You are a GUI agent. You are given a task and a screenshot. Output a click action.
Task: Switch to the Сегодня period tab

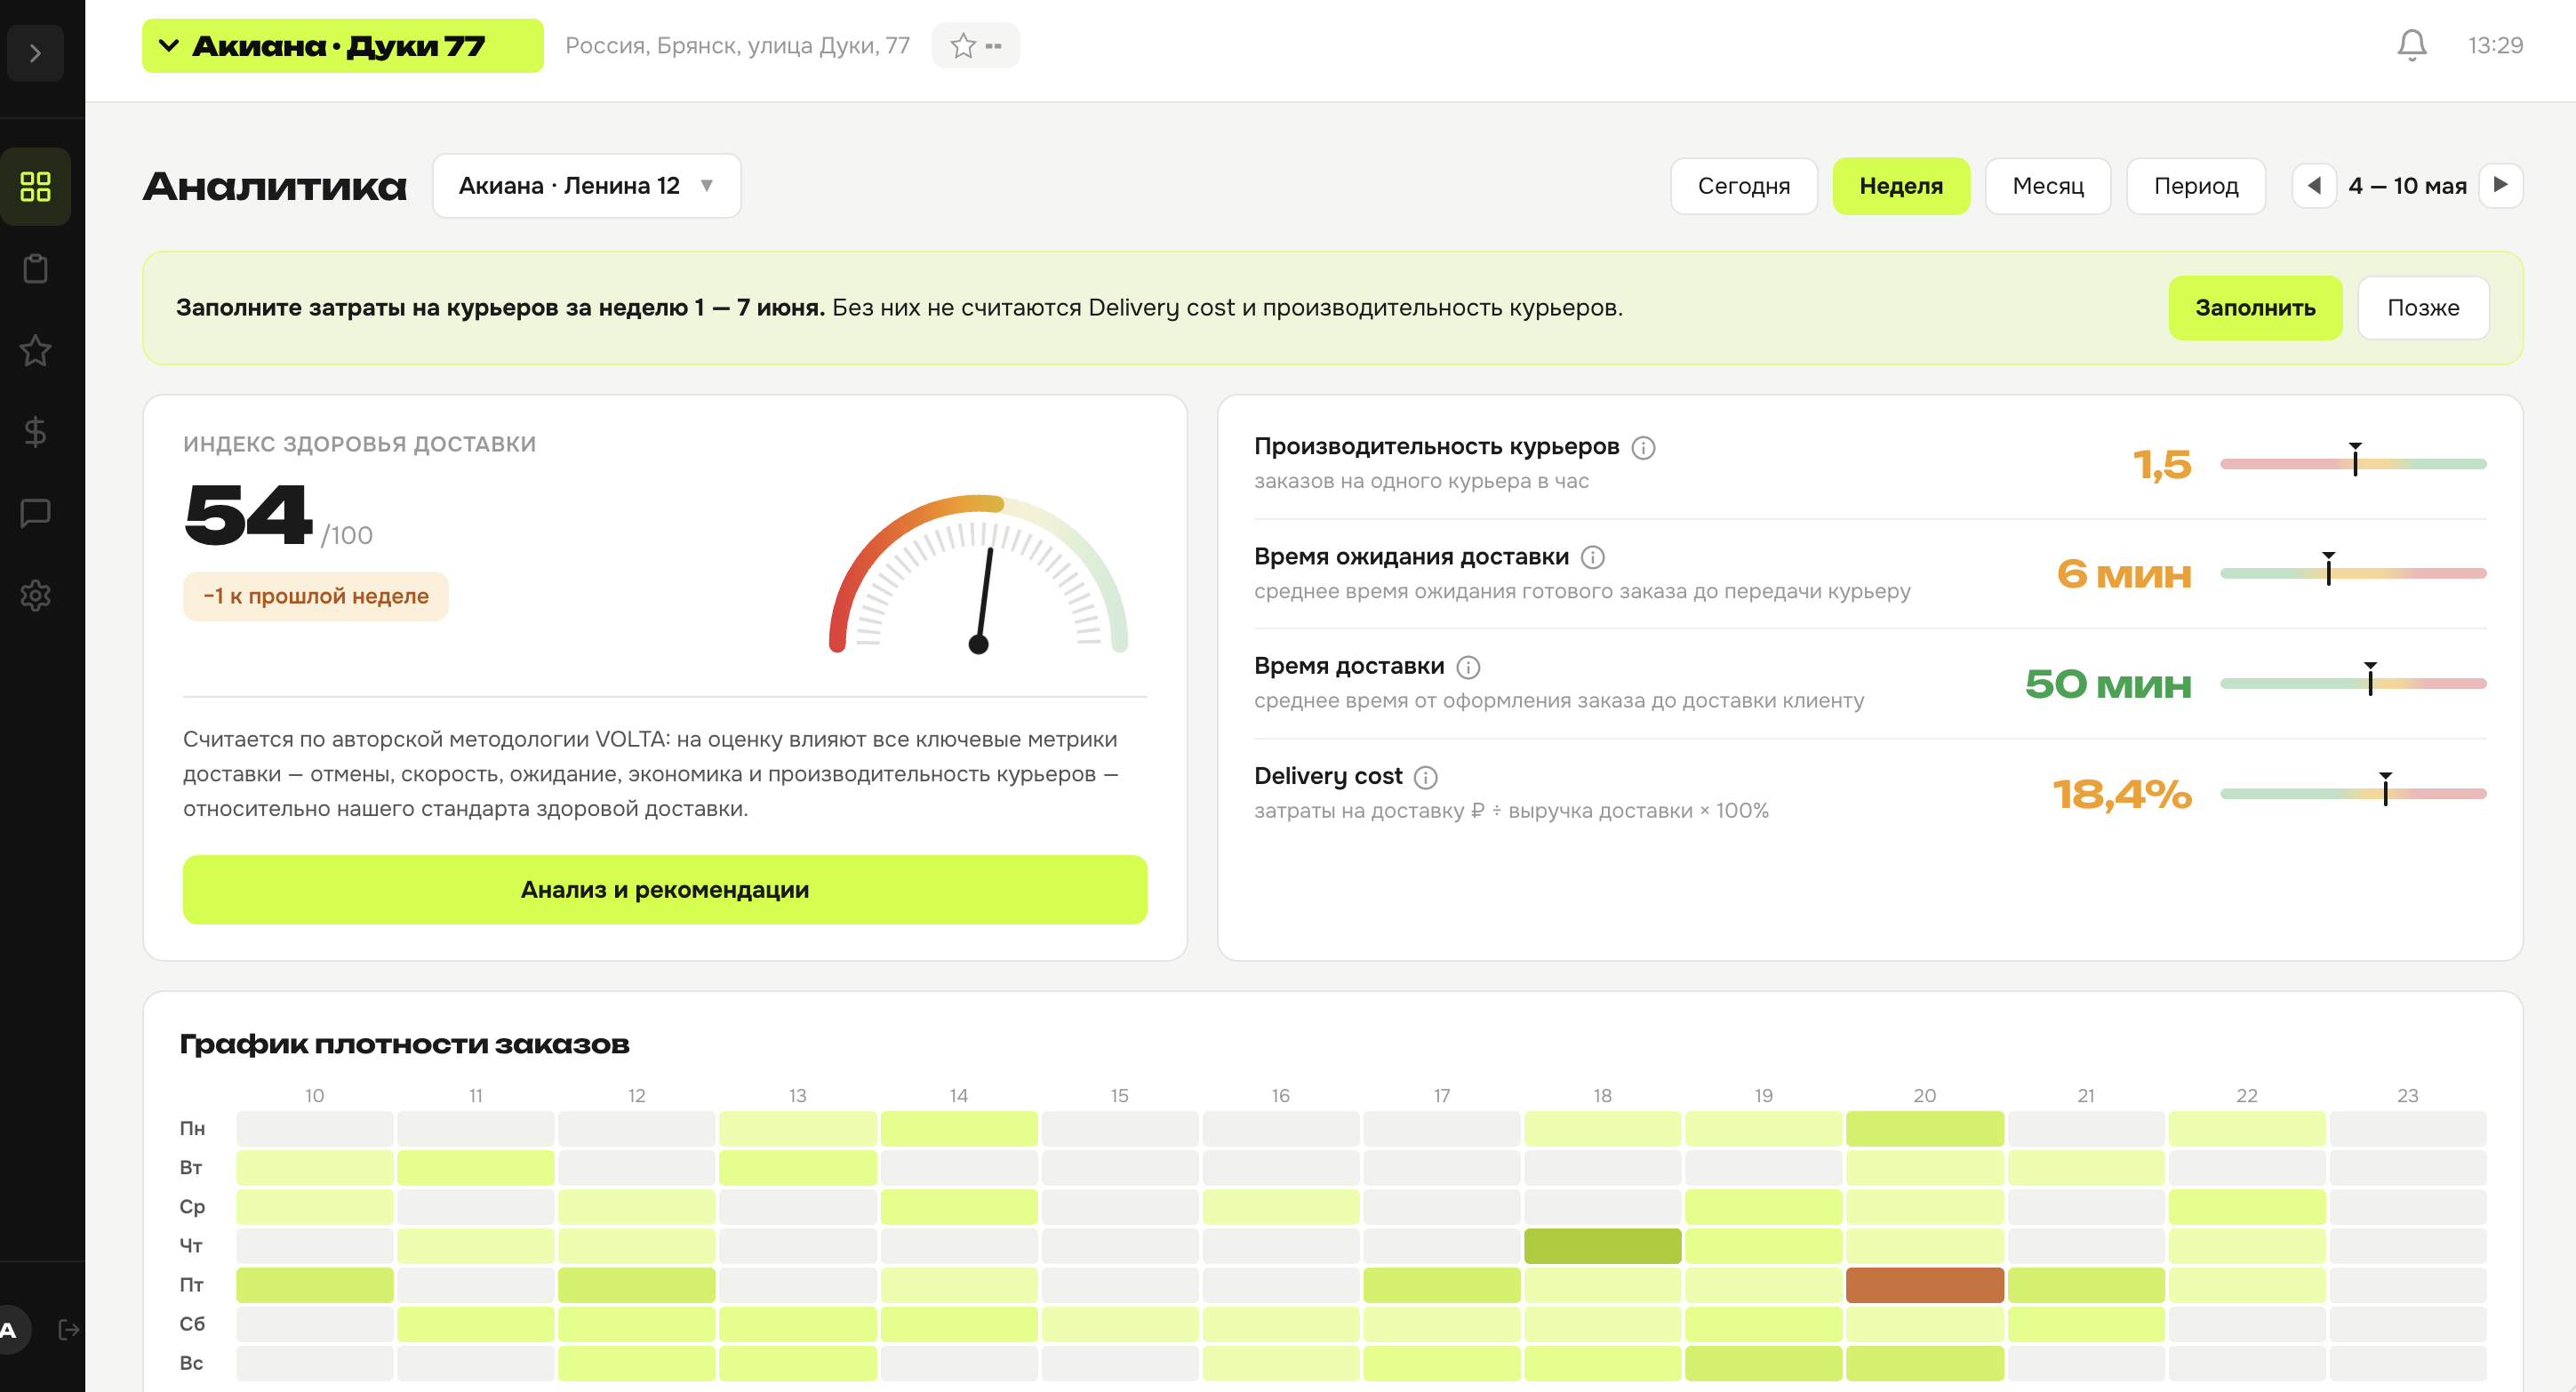pyautogui.click(x=1743, y=186)
